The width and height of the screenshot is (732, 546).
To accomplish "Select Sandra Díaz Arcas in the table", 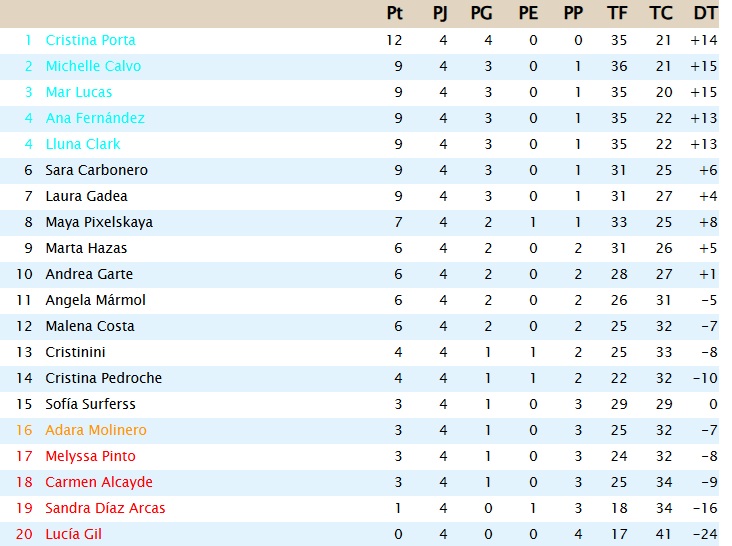I will (x=105, y=508).
